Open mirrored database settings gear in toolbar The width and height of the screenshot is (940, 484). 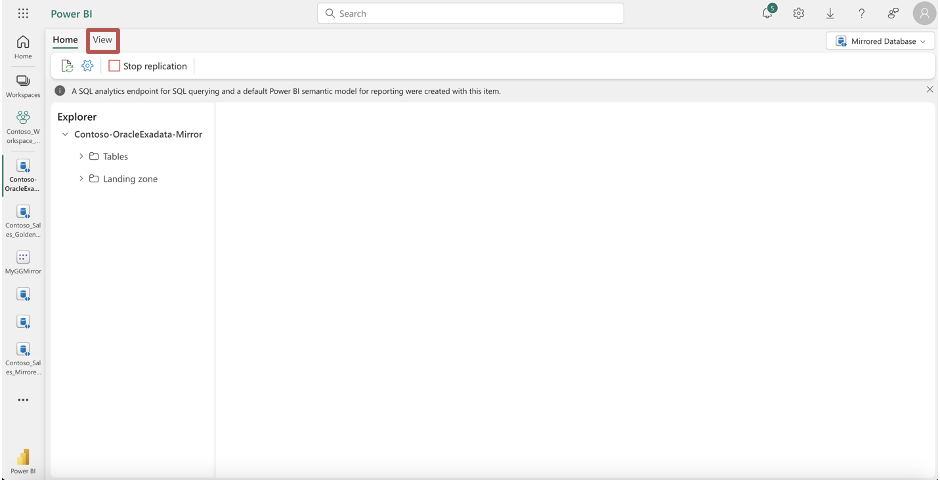pyautogui.click(x=88, y=66)
